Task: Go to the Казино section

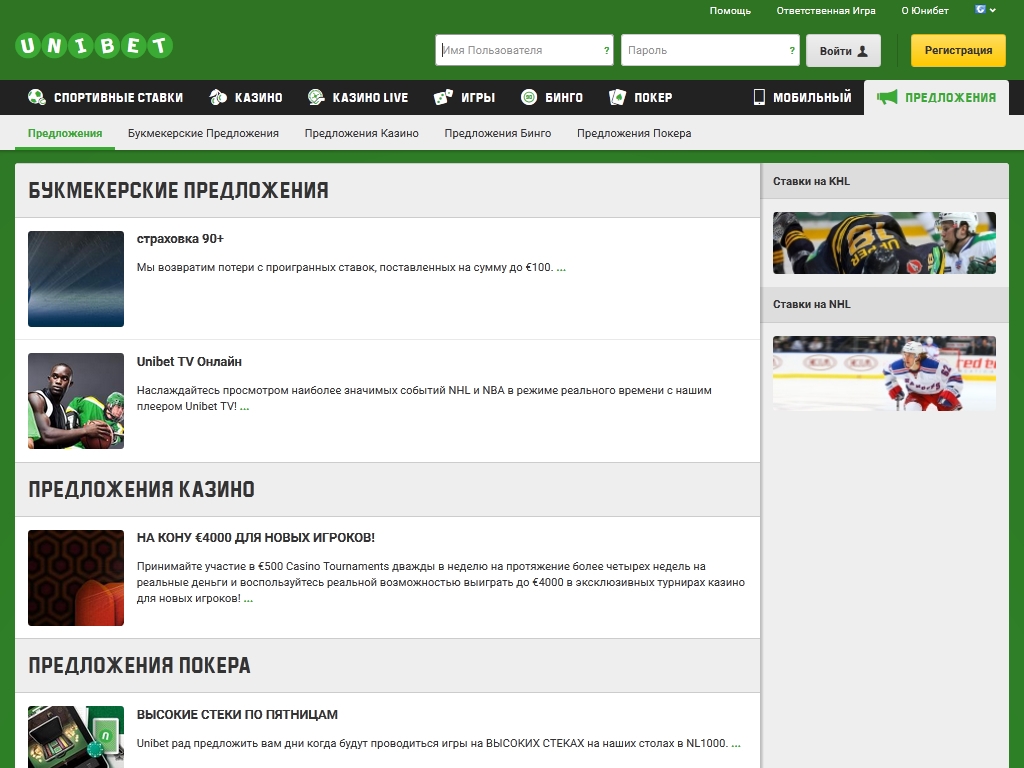Action: tap(246, 97)
